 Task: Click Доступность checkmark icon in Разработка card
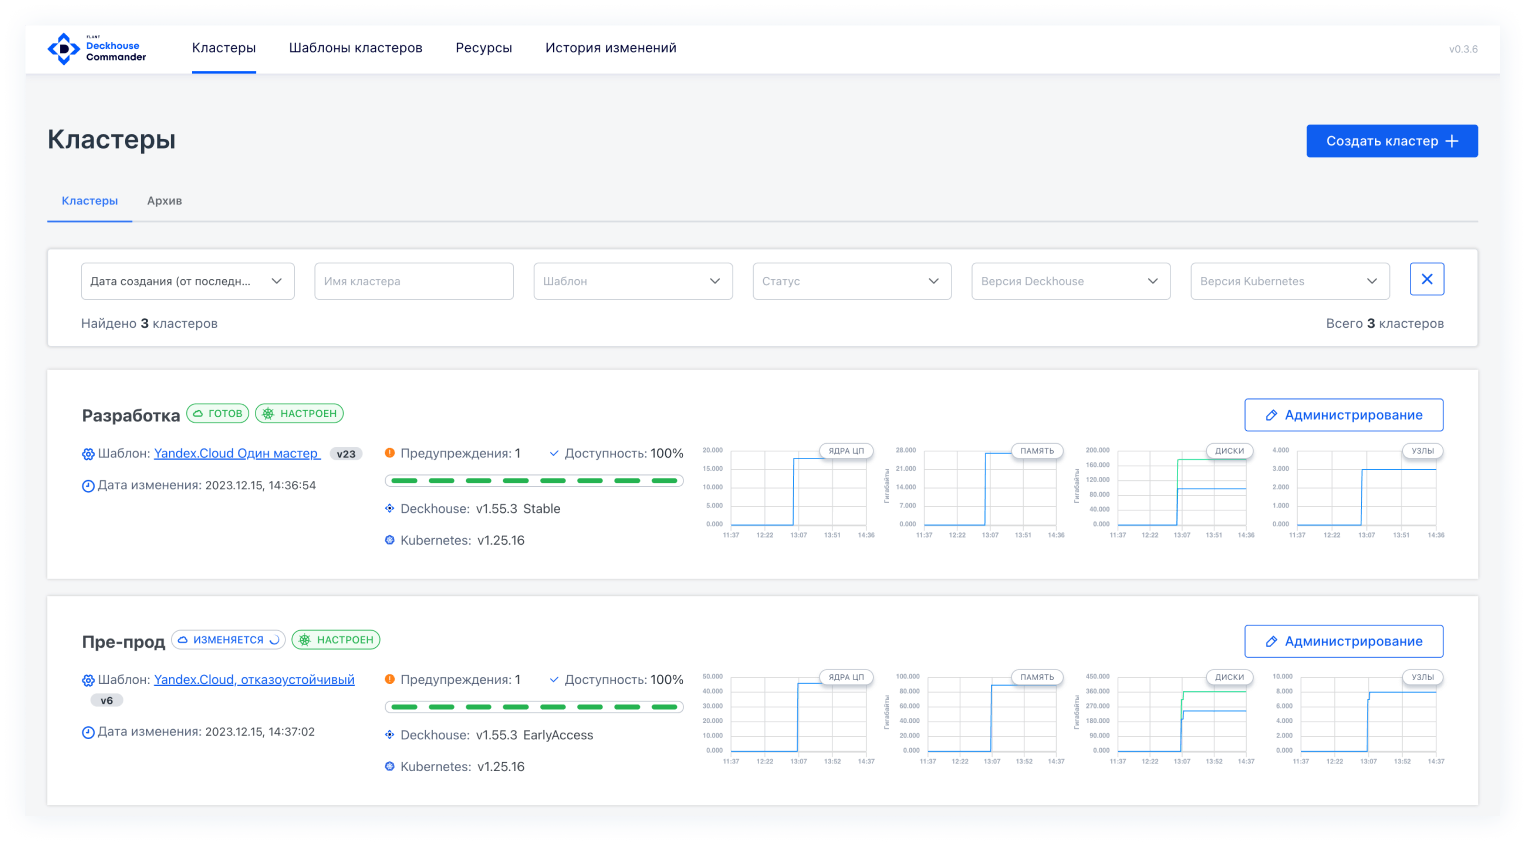[554, 453]
